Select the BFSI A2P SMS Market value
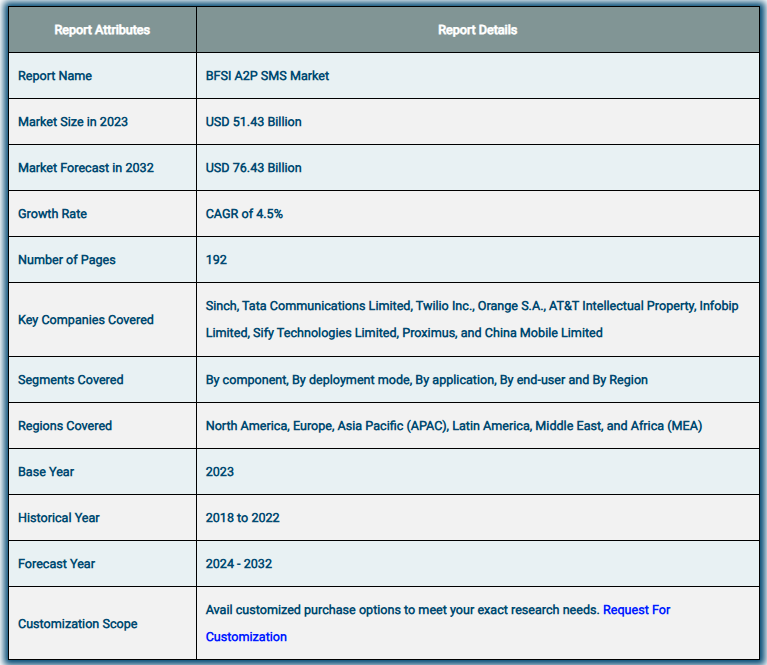The image size is (767, 665). tap(267, 76)
